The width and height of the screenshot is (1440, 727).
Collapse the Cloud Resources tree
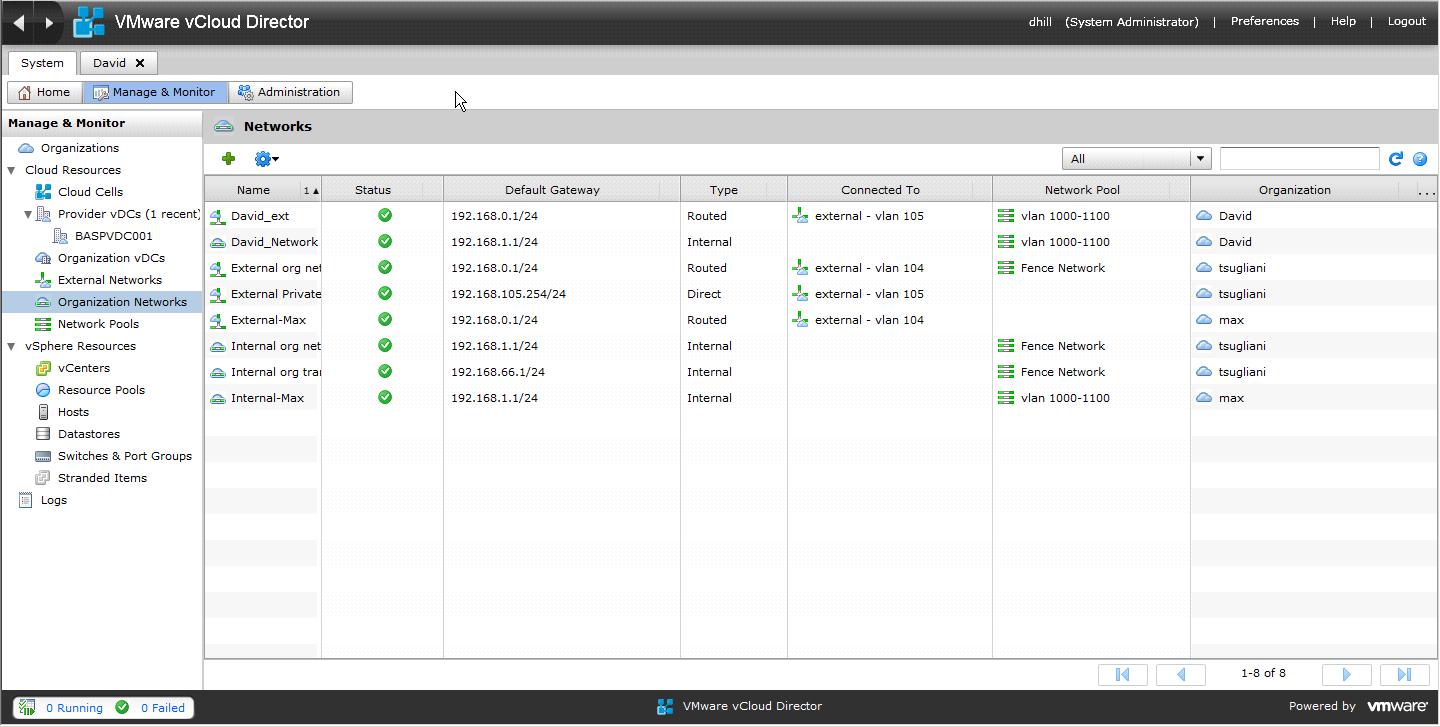point(11,170)
